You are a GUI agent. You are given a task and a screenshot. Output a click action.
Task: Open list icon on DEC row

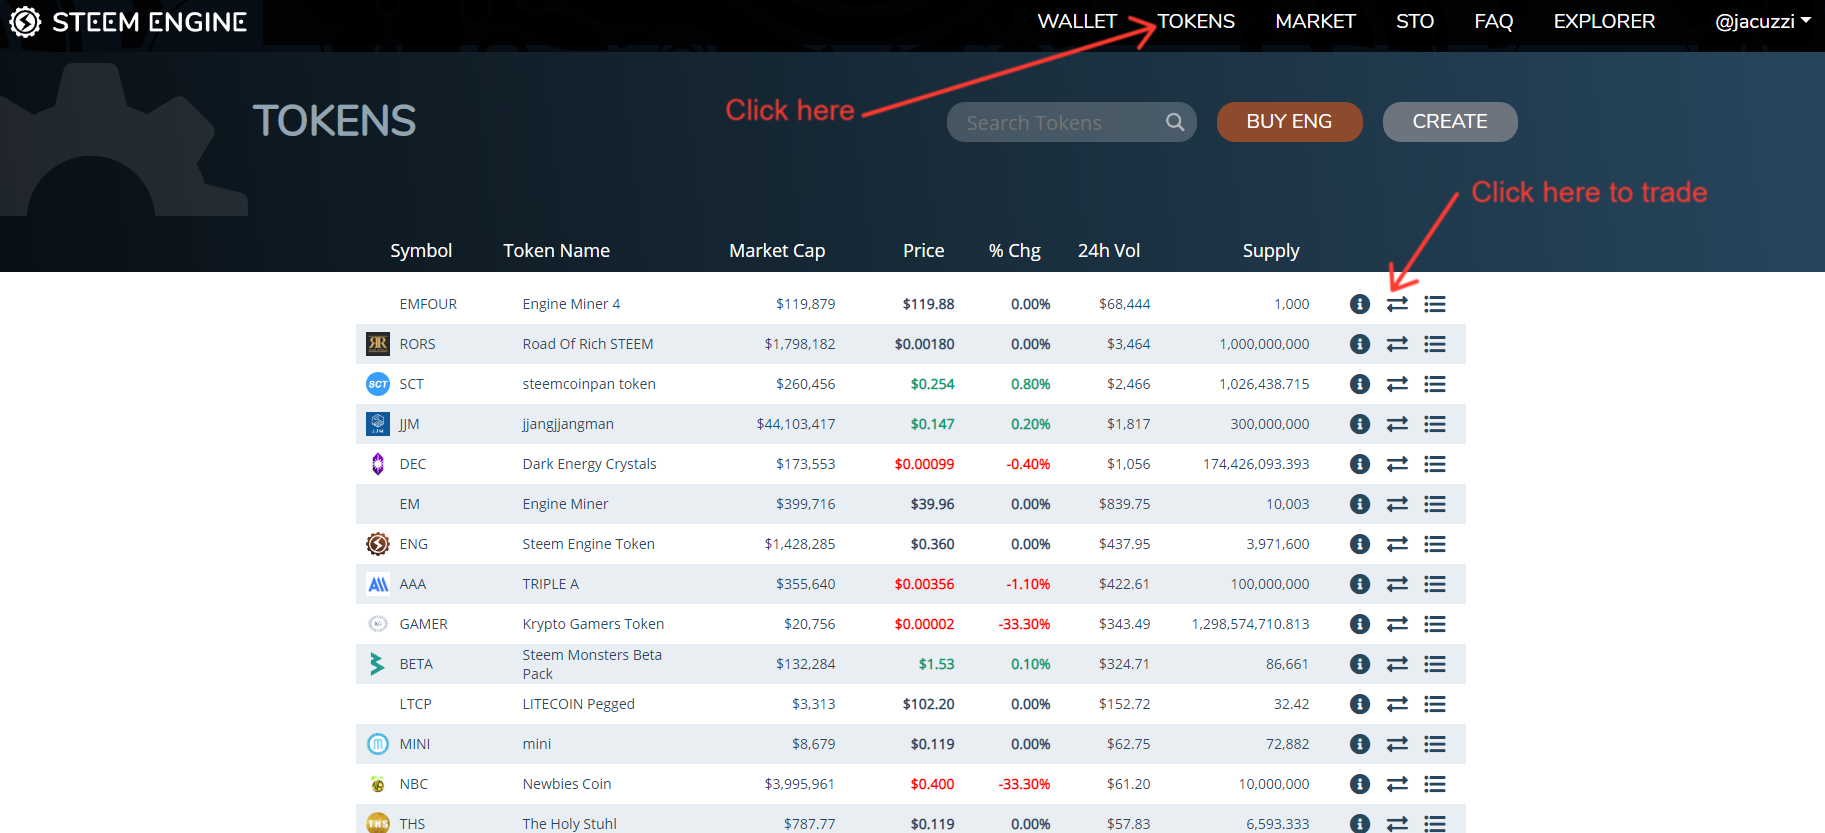[1435, 464]
